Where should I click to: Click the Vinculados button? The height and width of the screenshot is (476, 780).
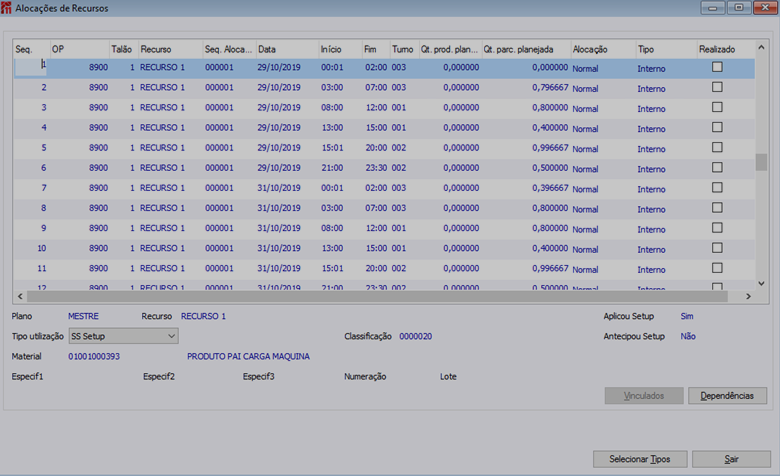[644, 396]
